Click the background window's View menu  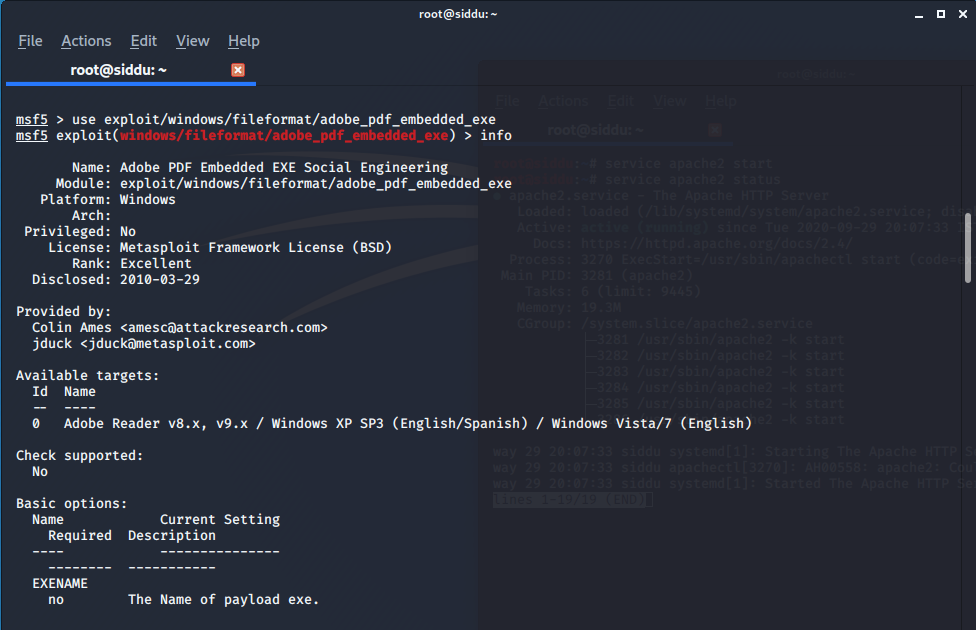(x=670, y=101)
